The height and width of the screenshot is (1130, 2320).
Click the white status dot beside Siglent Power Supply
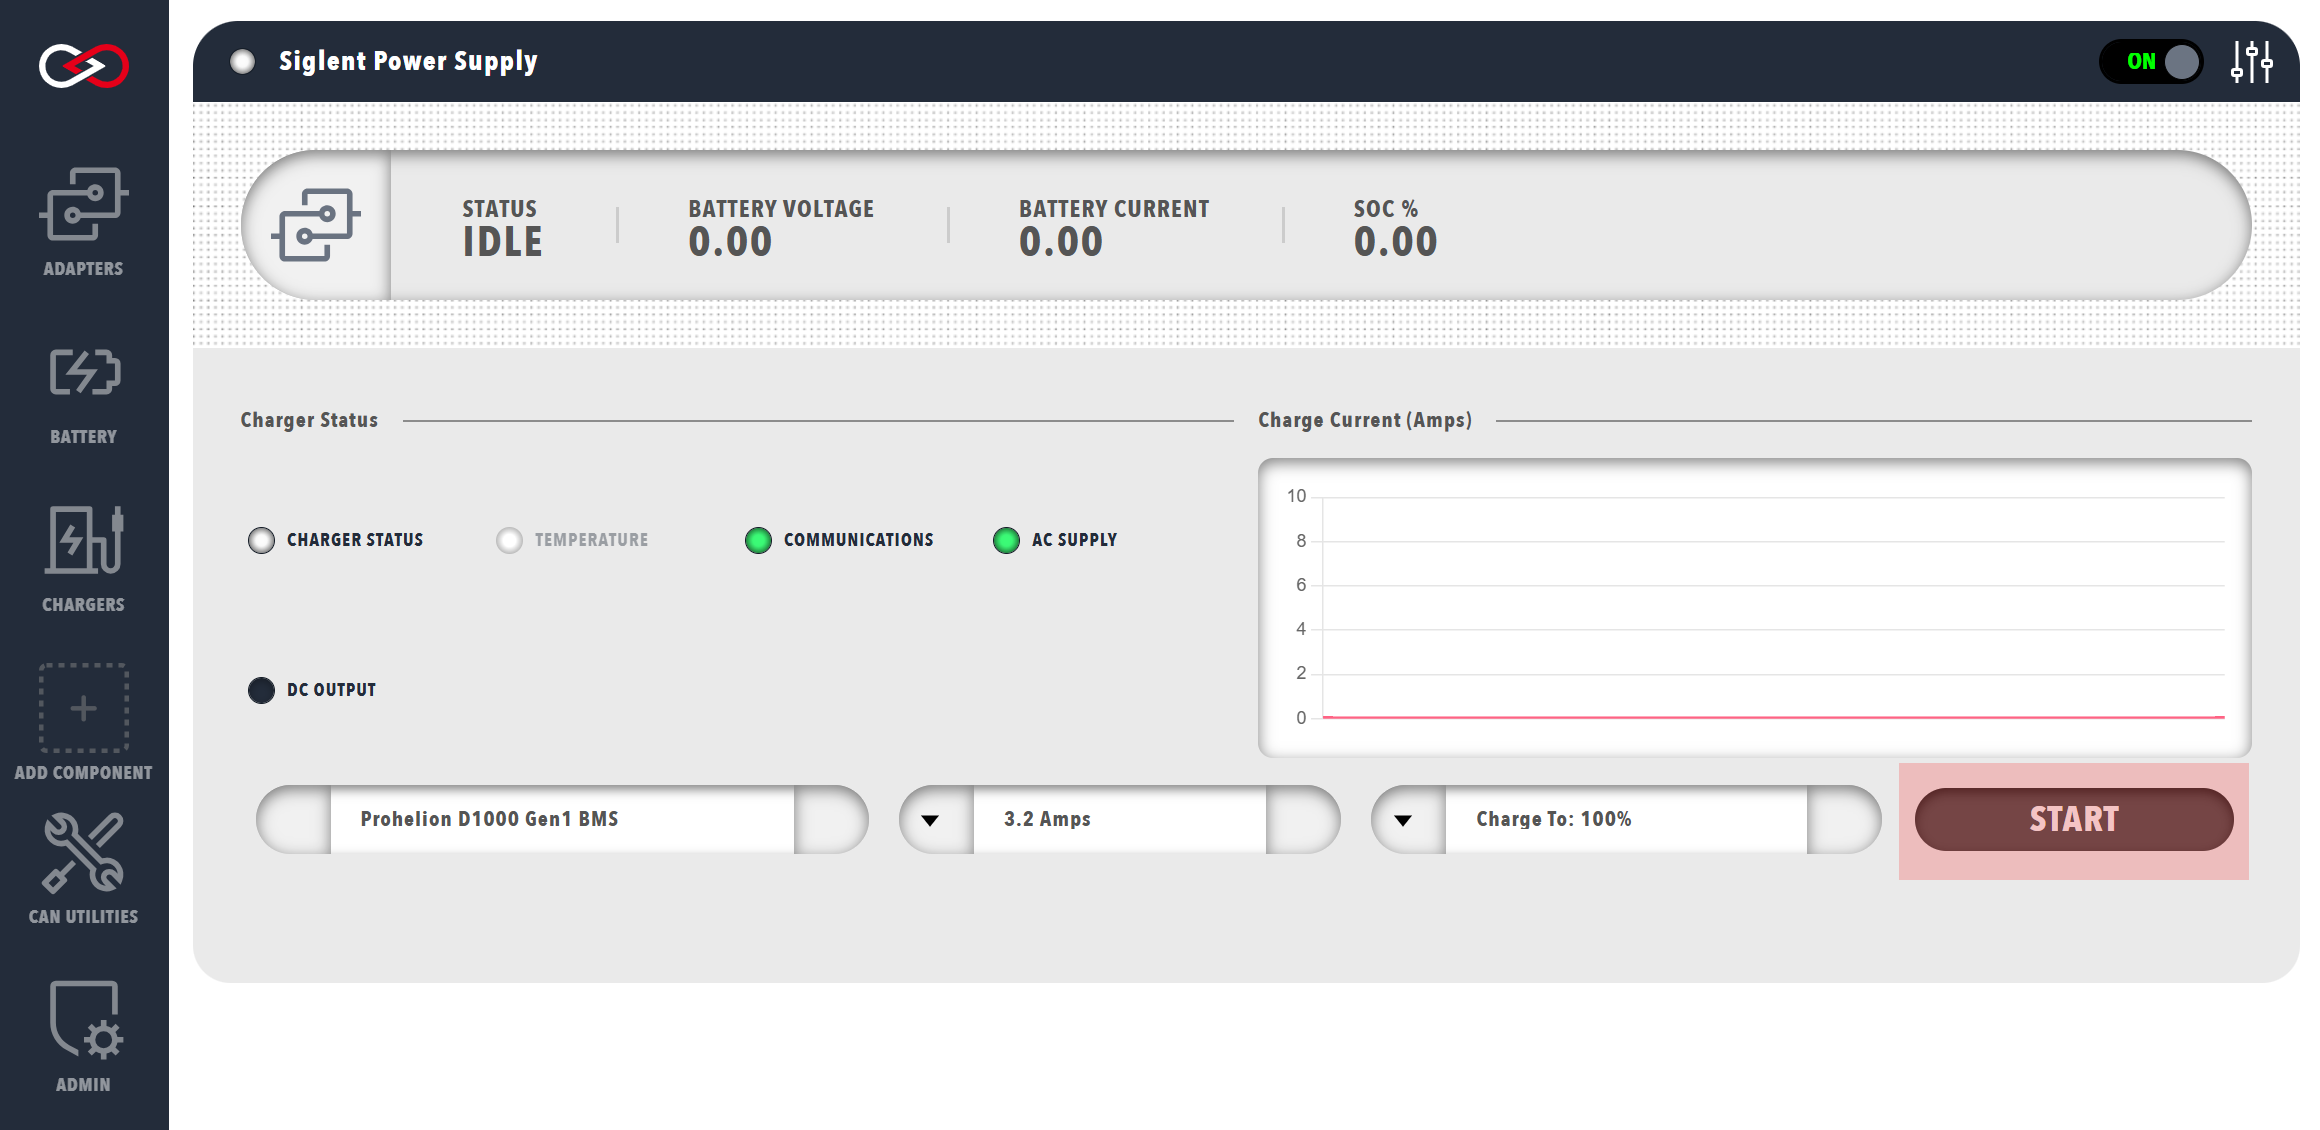point(242,62)
